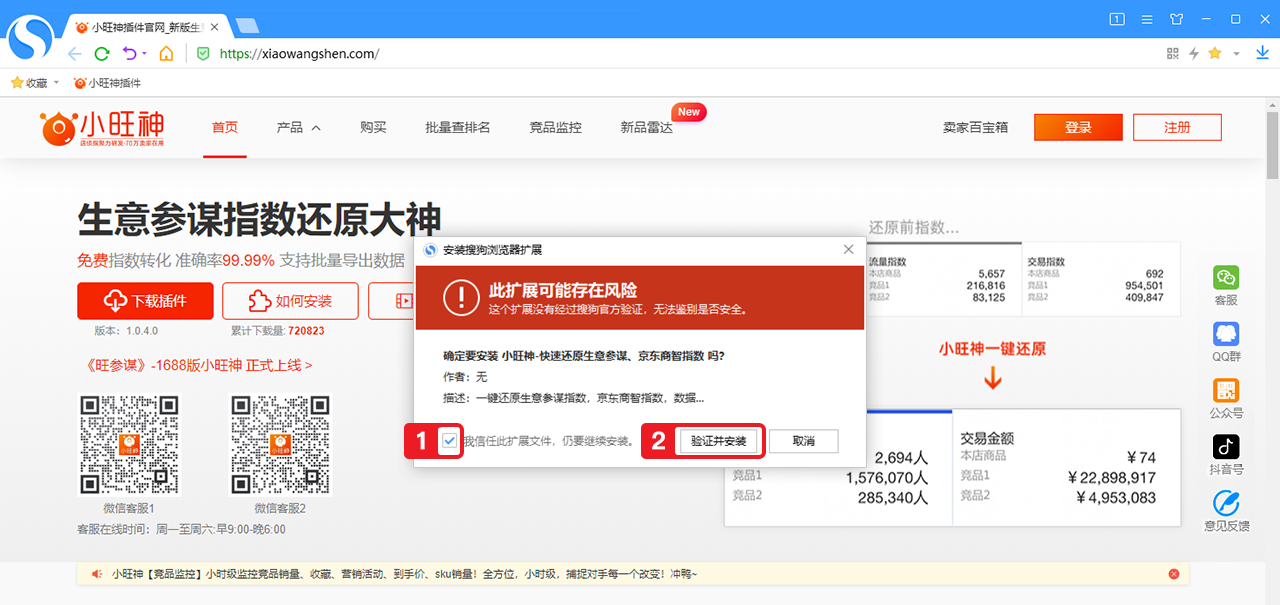Open the dropdown beside the purple restore icon
The height and width of the screenshot is (605, 1280).
pos(144,53)
